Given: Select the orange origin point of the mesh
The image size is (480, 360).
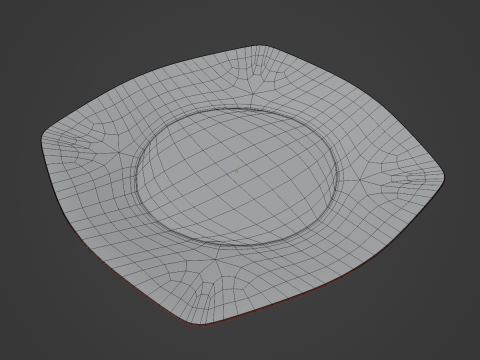Looking at the screenshot, I should [x=237, y=171].
